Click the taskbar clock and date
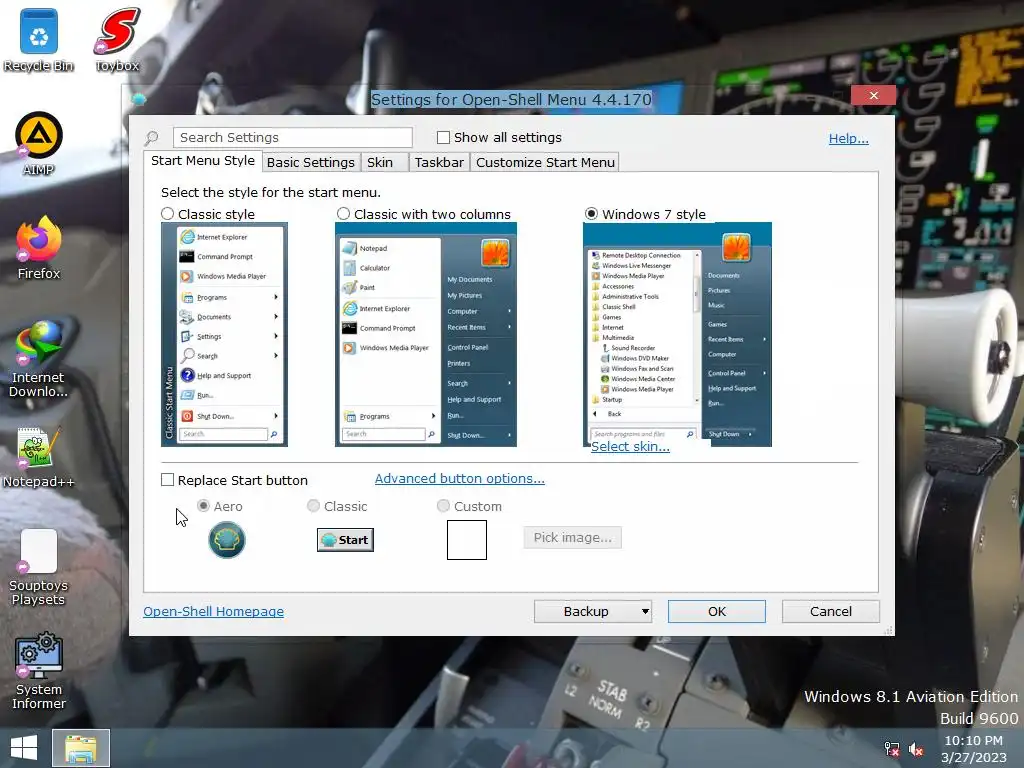The image size is (1024, 768). point(974,749)
